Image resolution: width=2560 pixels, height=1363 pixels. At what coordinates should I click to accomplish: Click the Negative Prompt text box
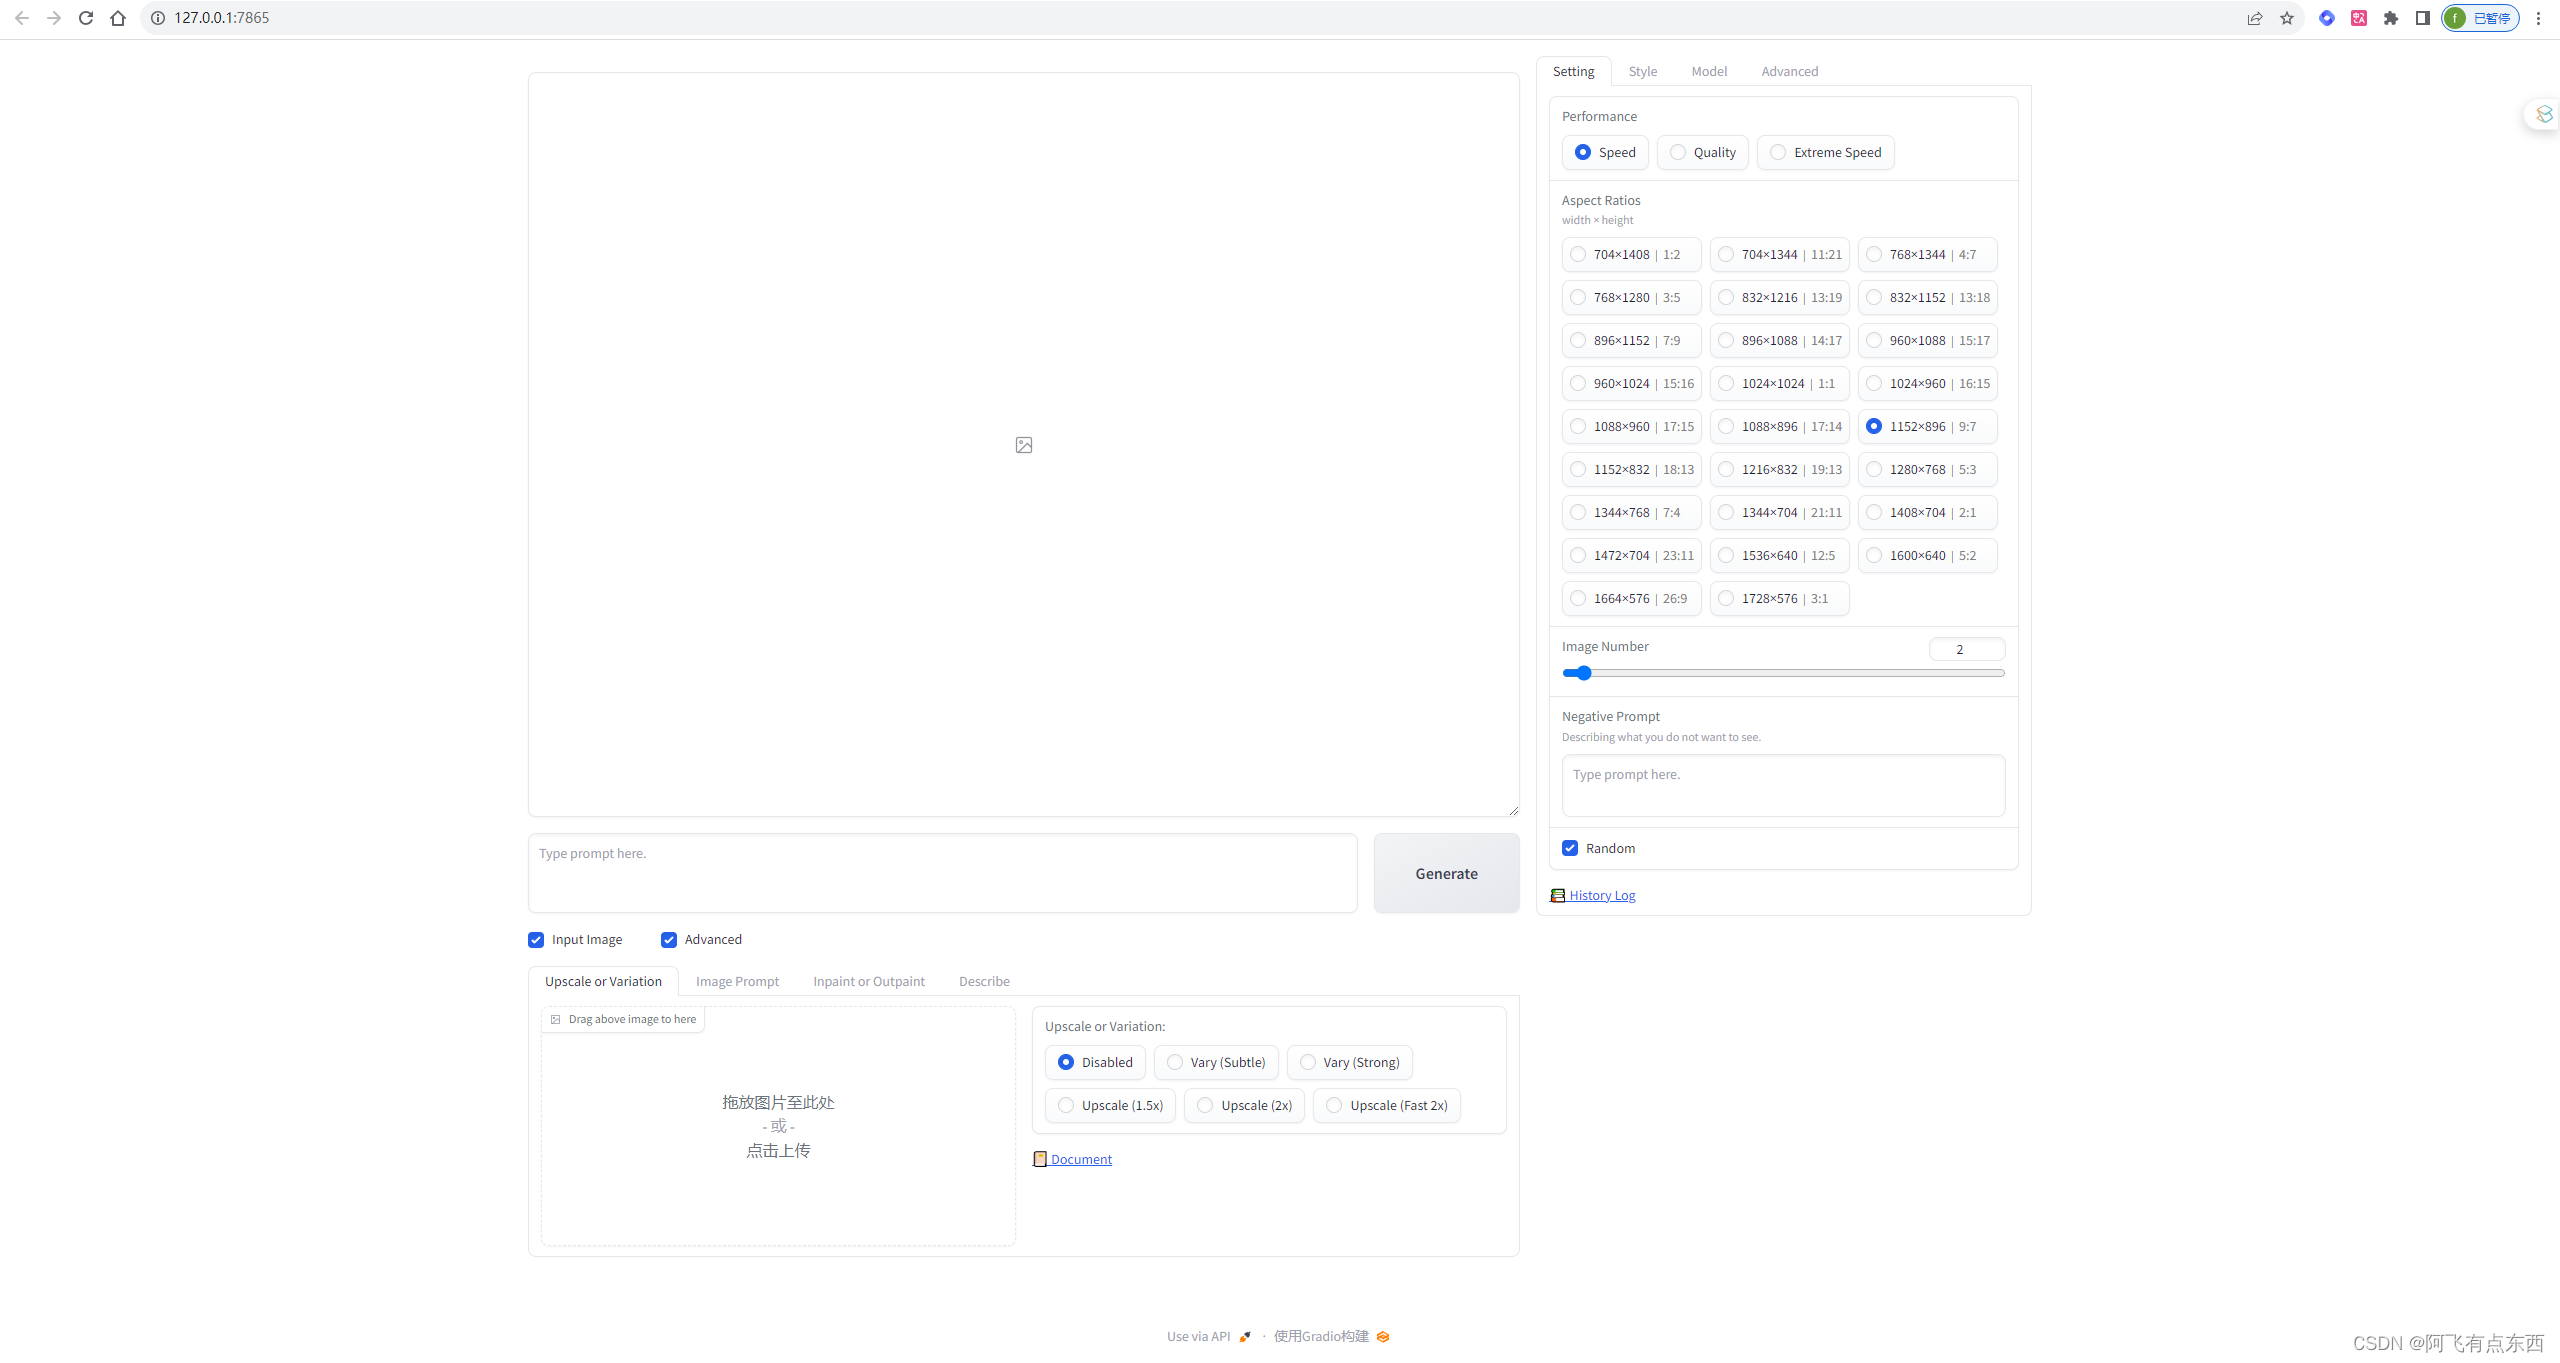[1783, 785]
